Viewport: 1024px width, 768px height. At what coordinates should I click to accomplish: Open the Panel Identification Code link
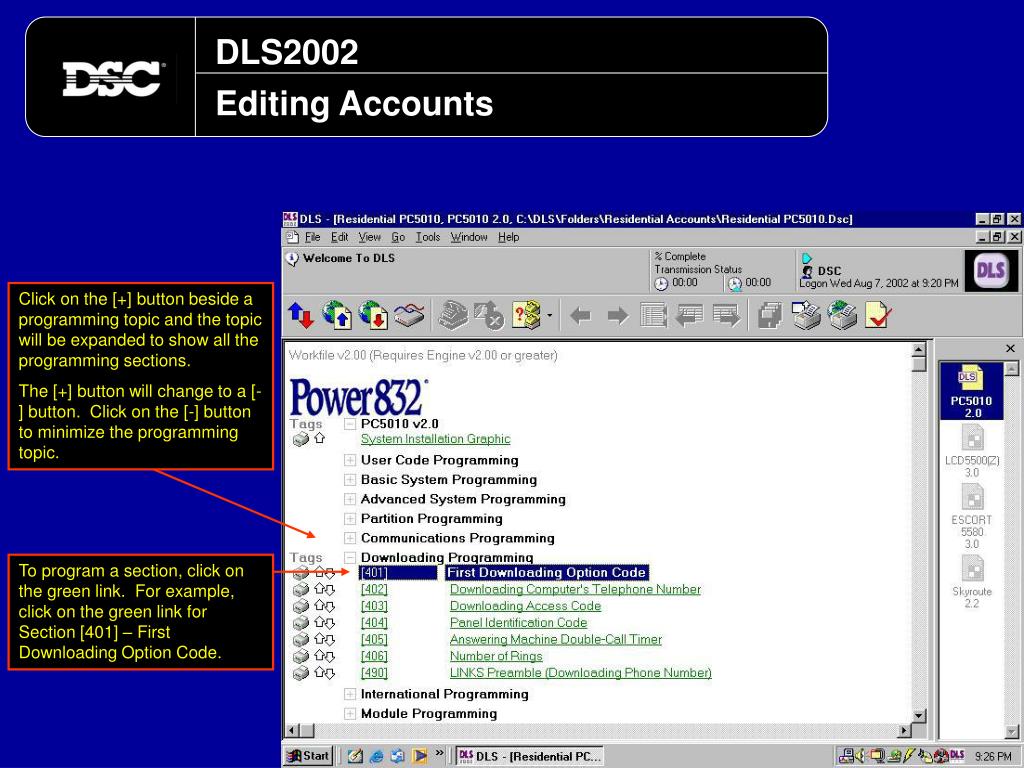[519, 623]
